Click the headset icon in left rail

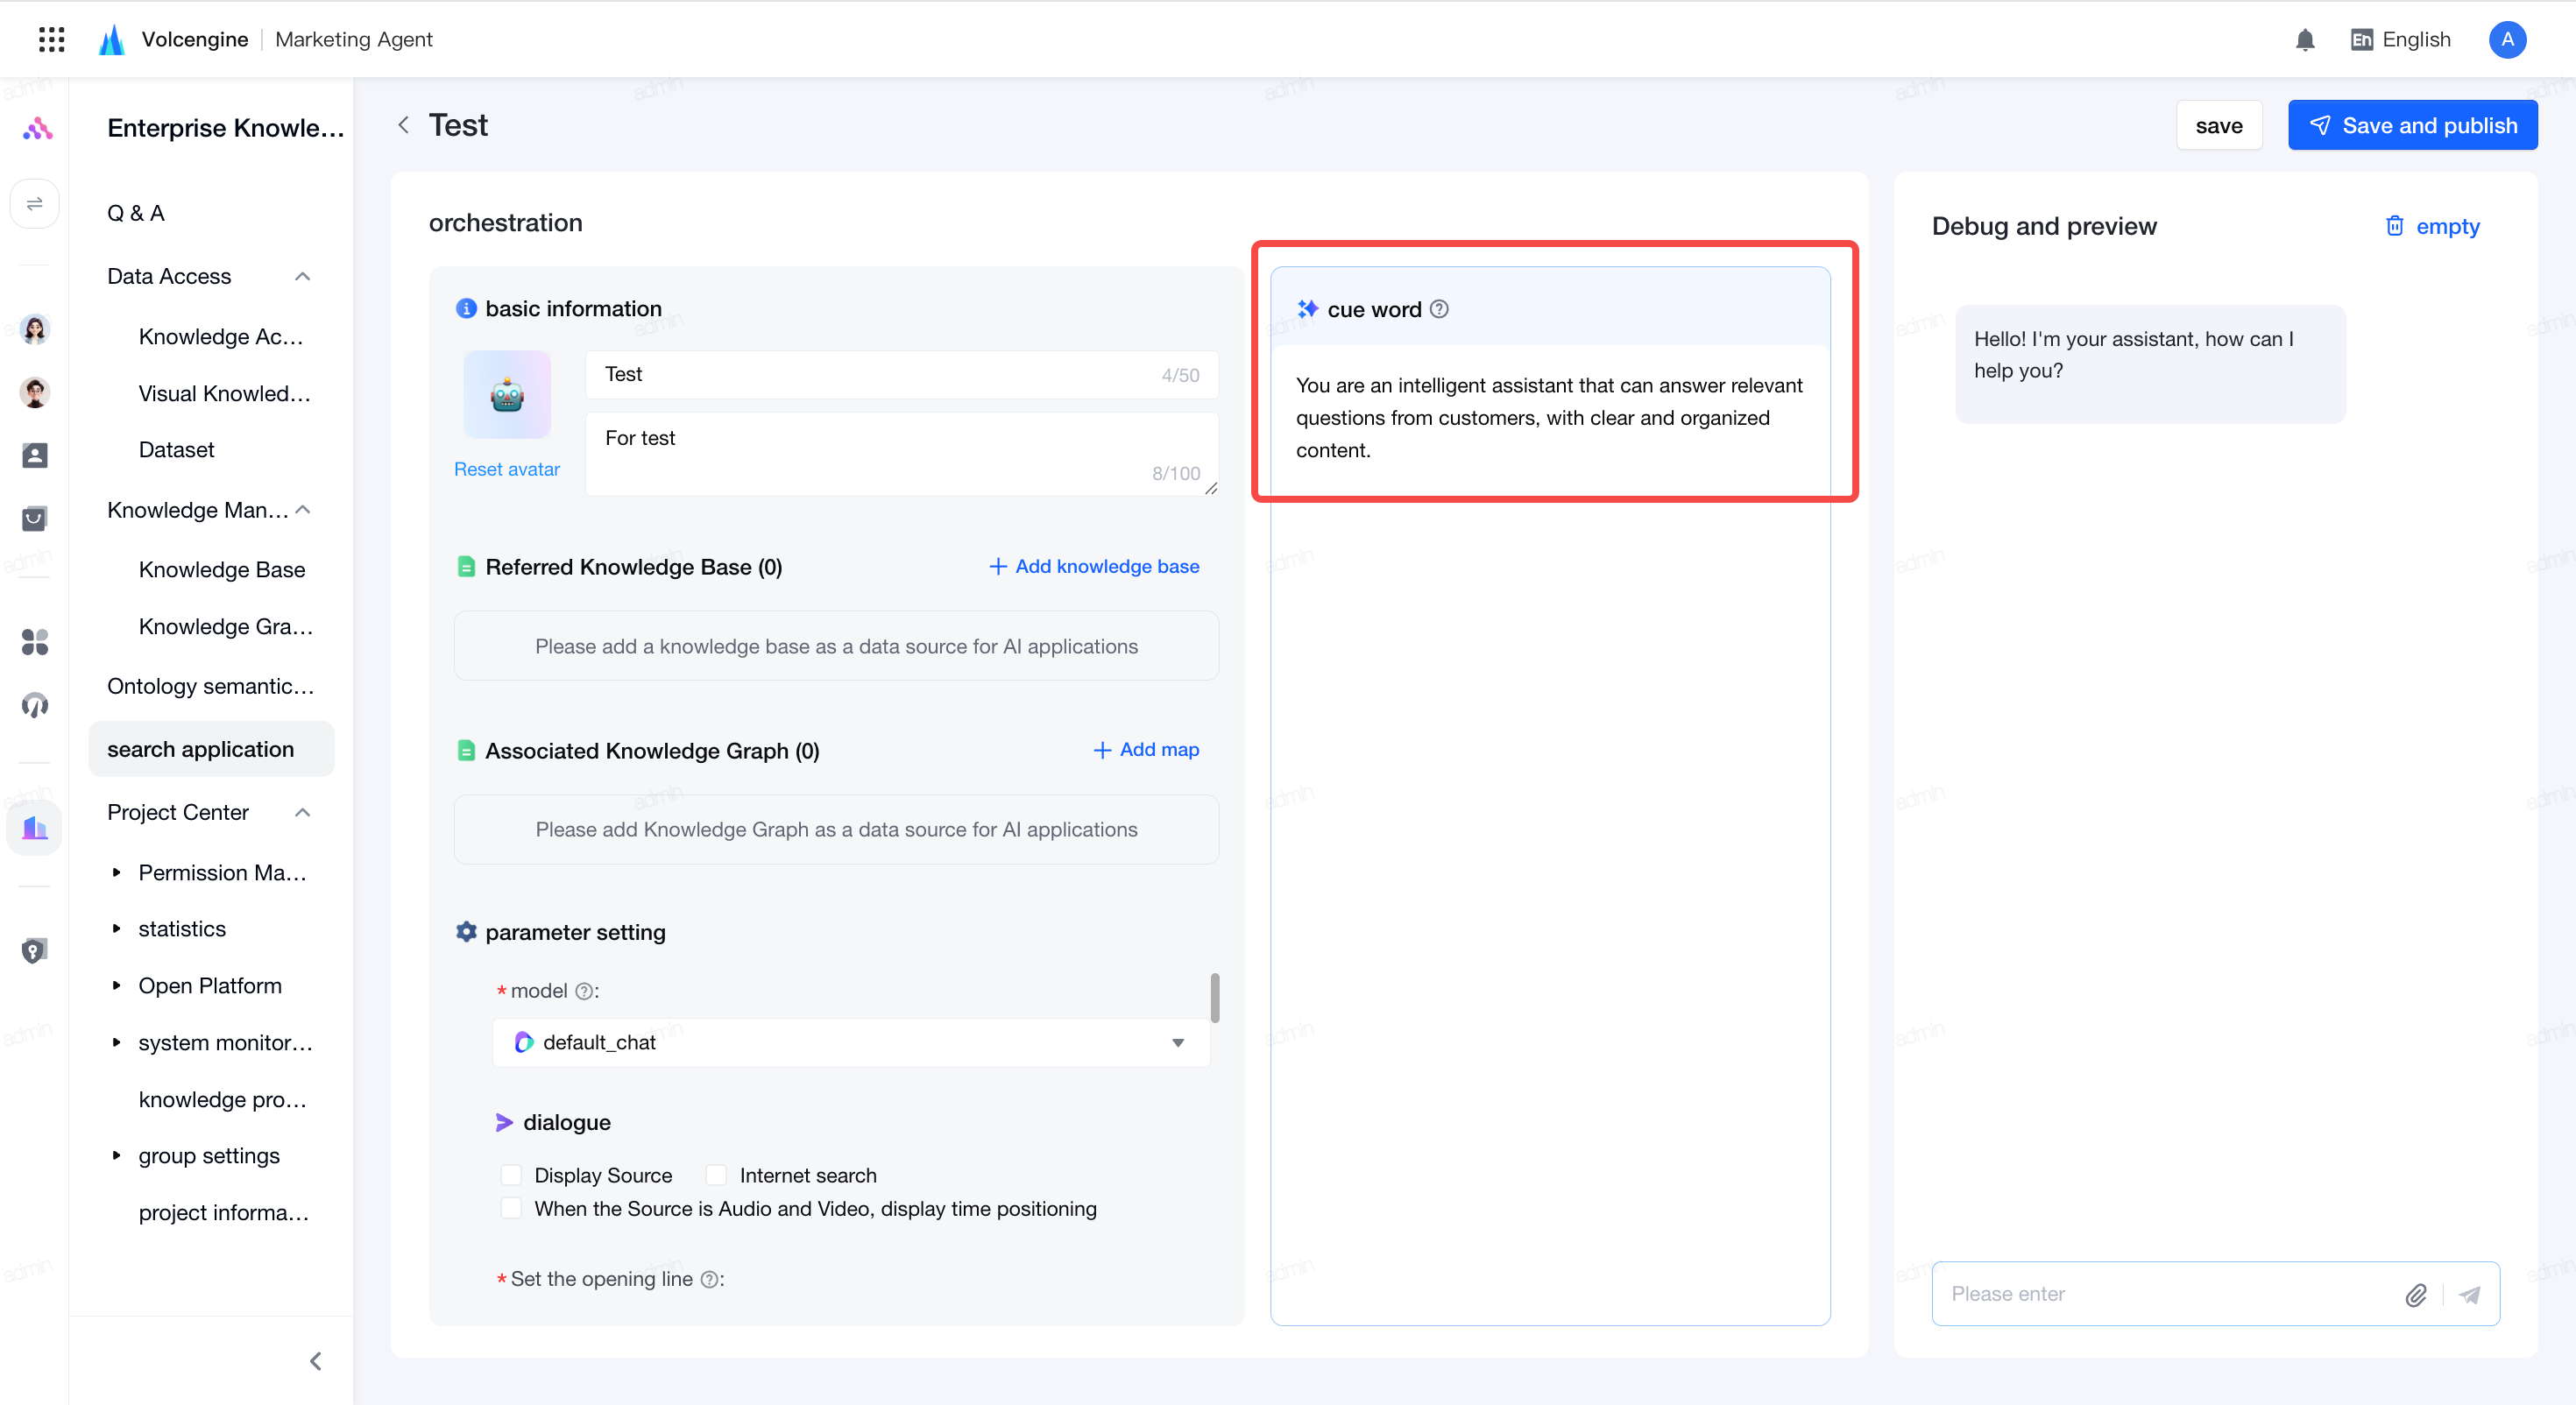click(35, 705)
